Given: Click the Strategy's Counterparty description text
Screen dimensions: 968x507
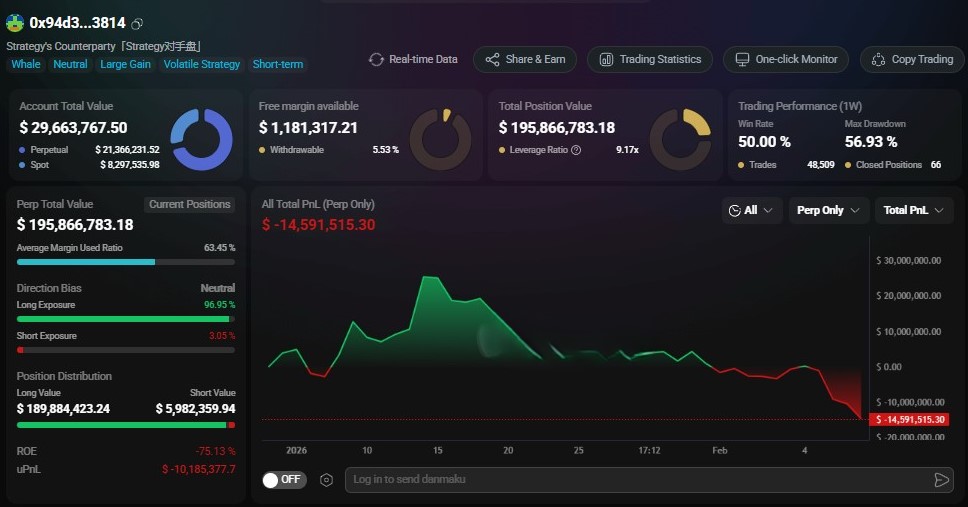Looking at the screenshot, I should 104,46.
